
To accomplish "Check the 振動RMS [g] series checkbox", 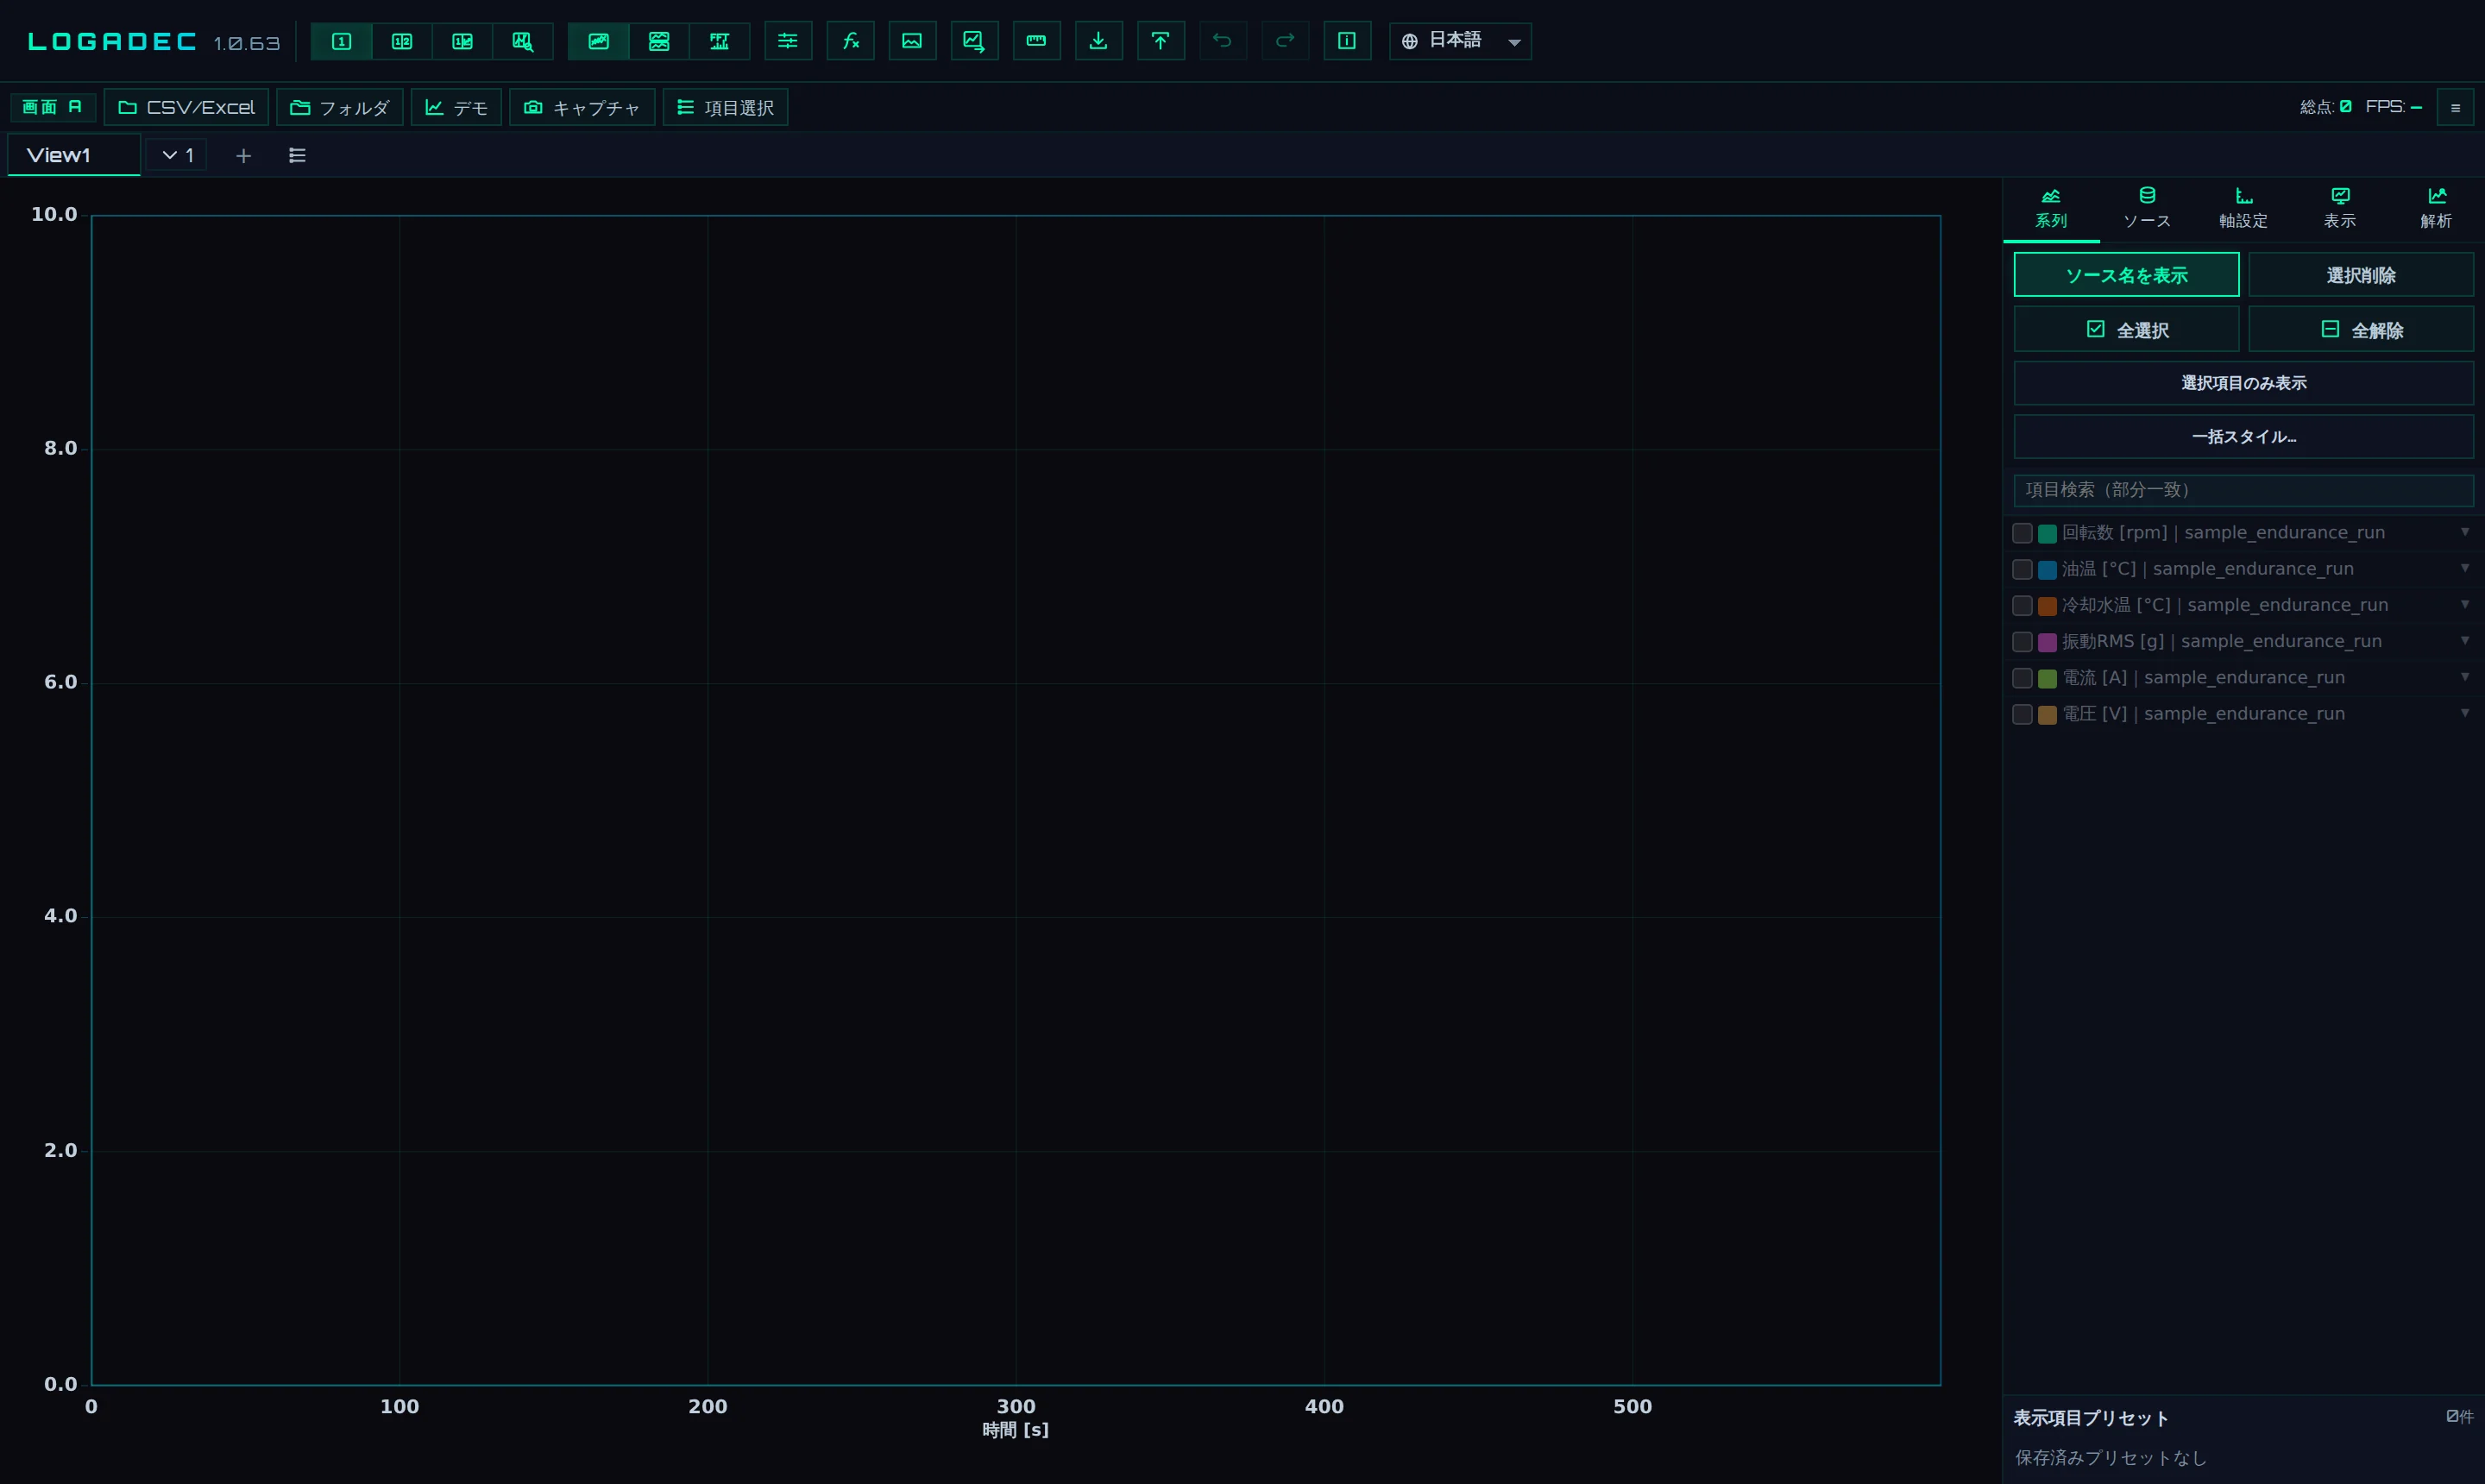I will (2022, 641).
